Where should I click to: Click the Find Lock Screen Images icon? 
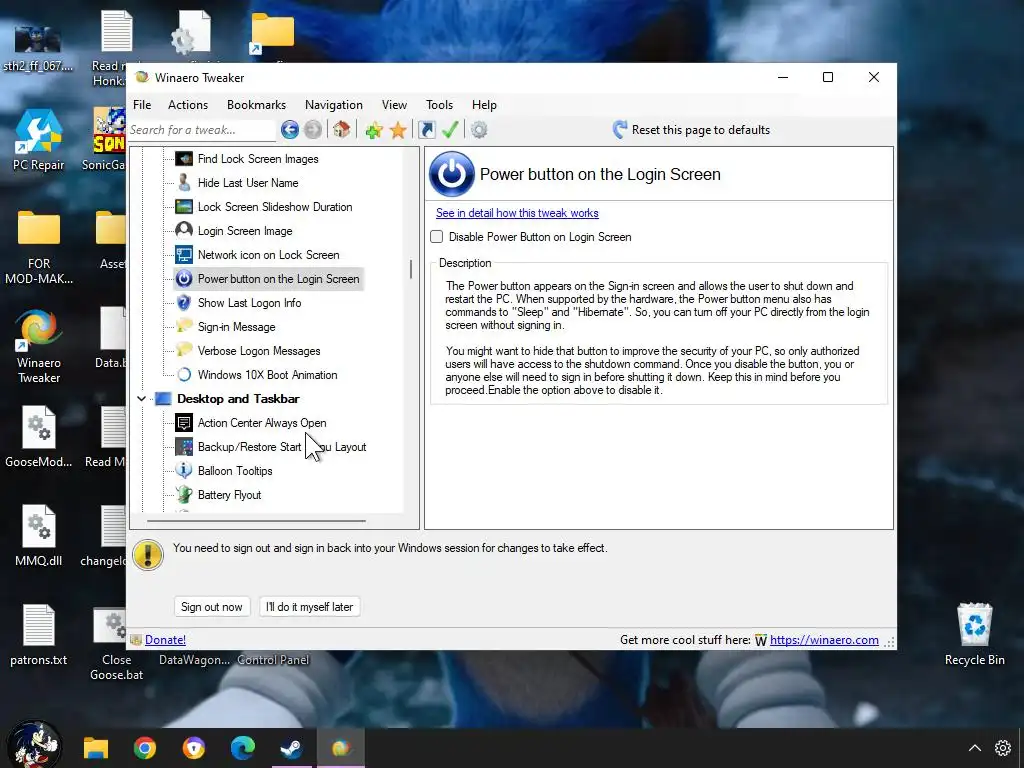(x=184, y=159)
